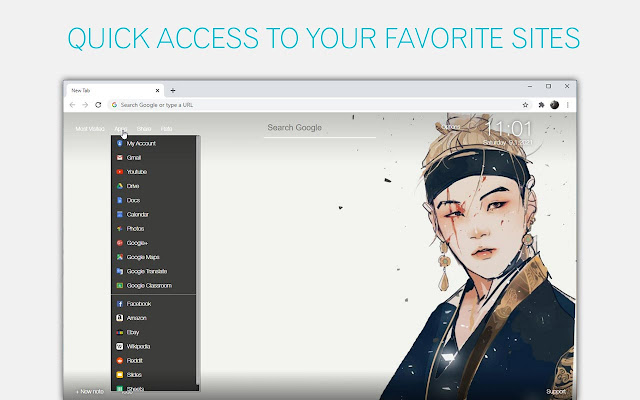
Task: Click the Drive triangle icon
Action: (x=120, y=186)
